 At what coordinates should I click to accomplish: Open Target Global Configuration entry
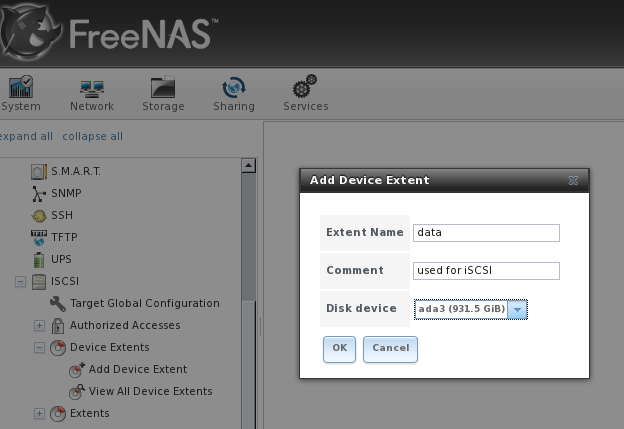pos(145,303)
